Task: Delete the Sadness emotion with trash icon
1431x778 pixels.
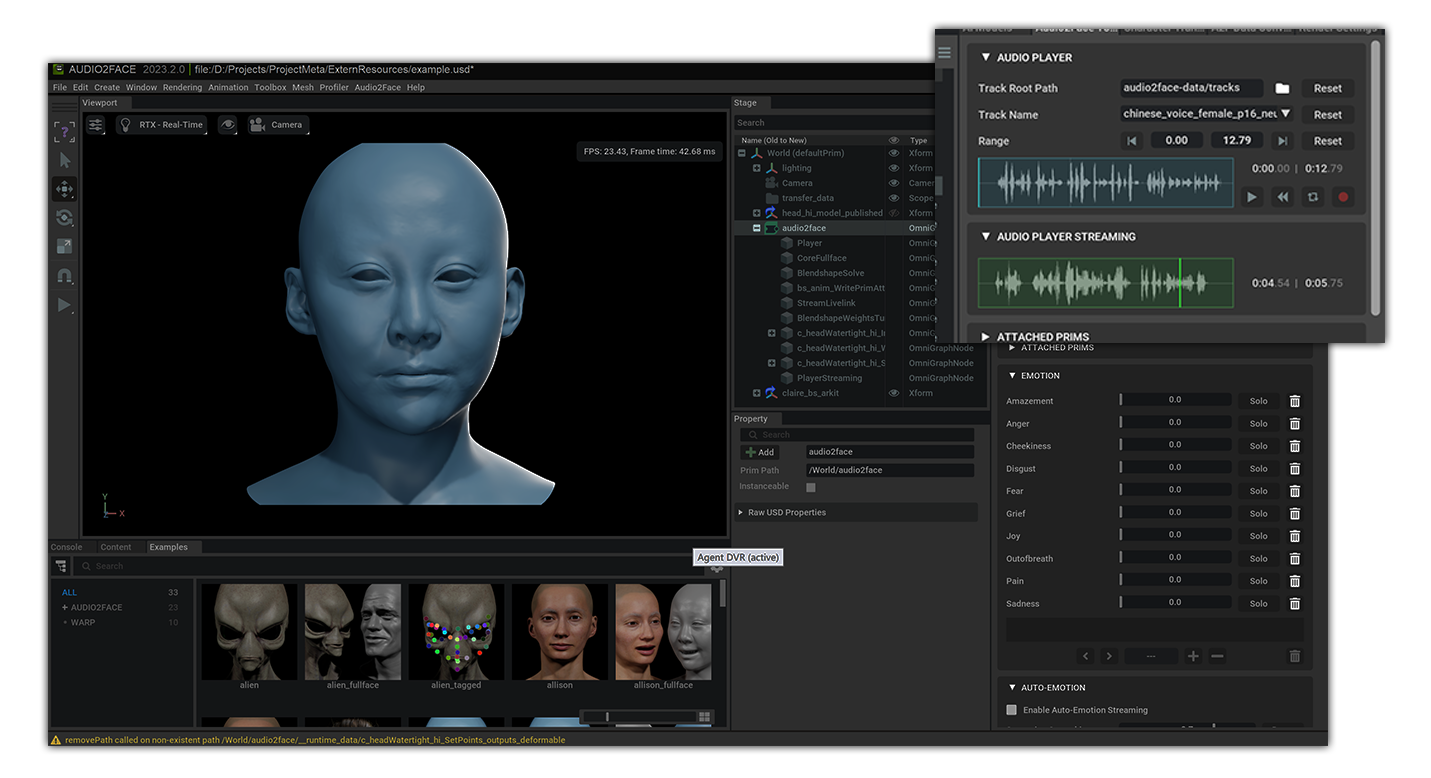Action: 1295,604
